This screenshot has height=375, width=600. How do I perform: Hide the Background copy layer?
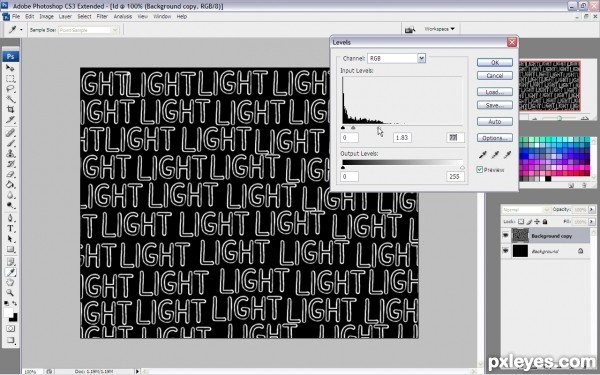(506, 236)
